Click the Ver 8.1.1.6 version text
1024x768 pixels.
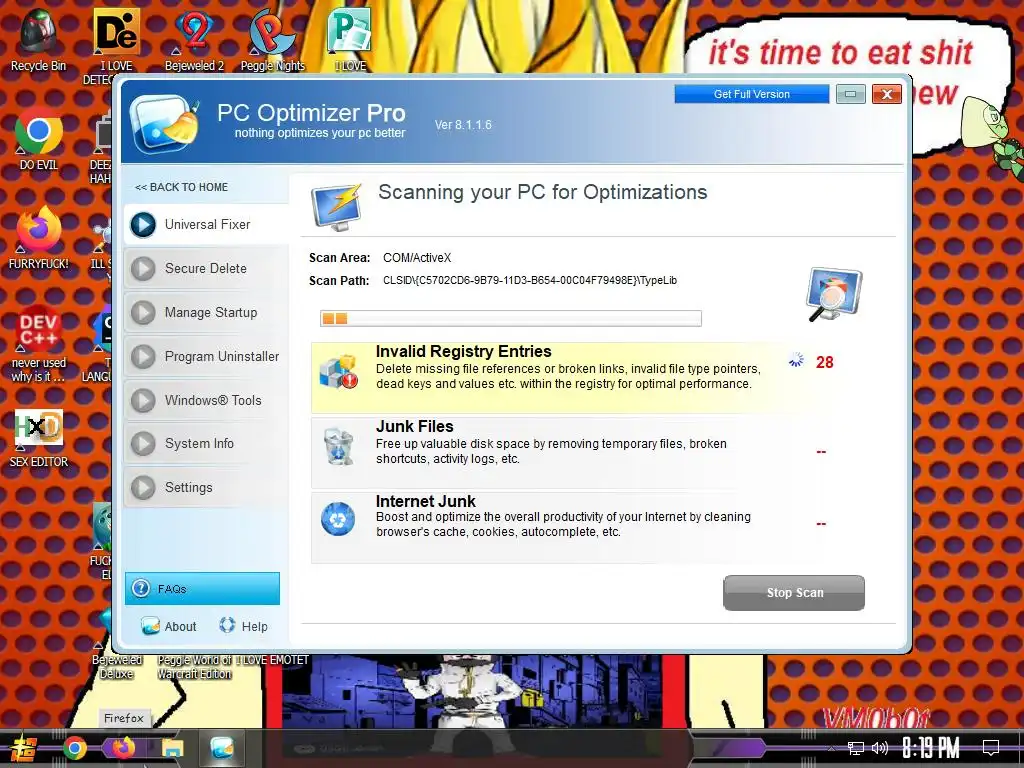click(x=463, y=125)
